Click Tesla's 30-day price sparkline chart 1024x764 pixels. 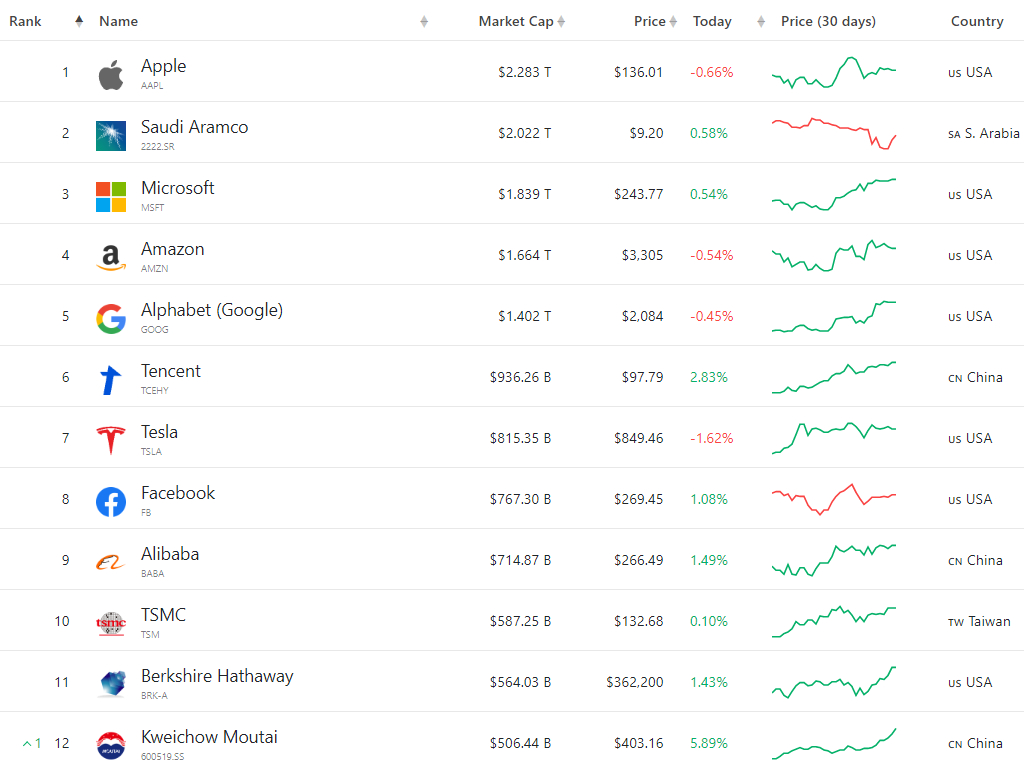834,438
